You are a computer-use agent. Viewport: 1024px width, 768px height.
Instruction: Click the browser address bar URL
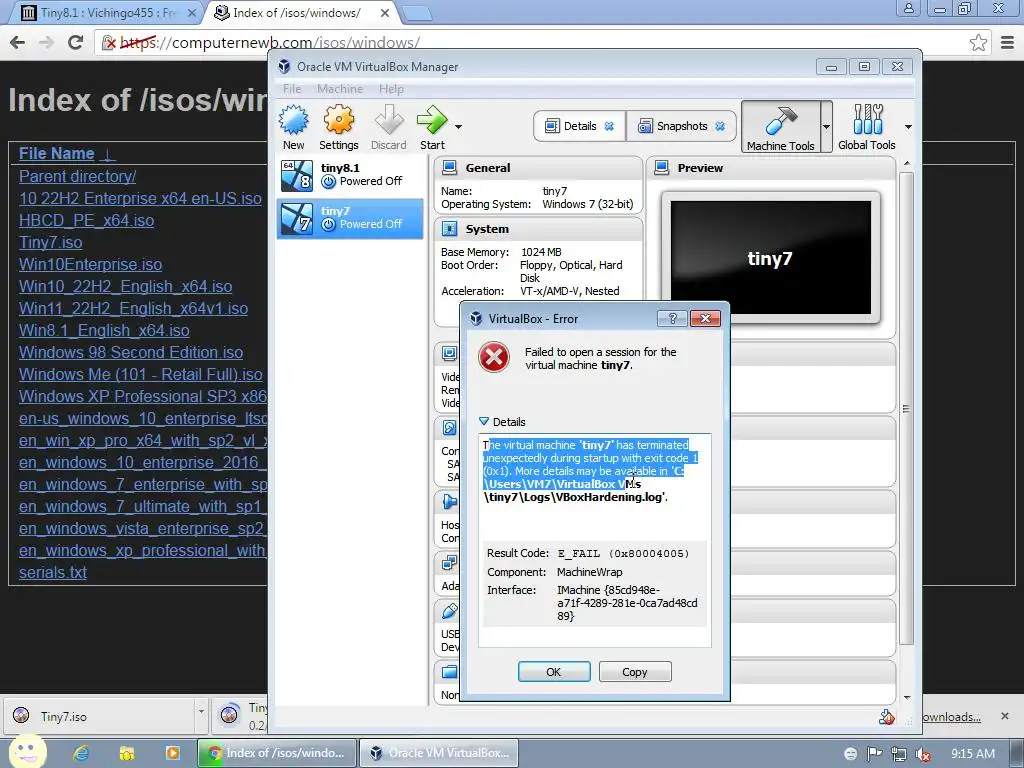pyautogui.click(x=269, y=43)
